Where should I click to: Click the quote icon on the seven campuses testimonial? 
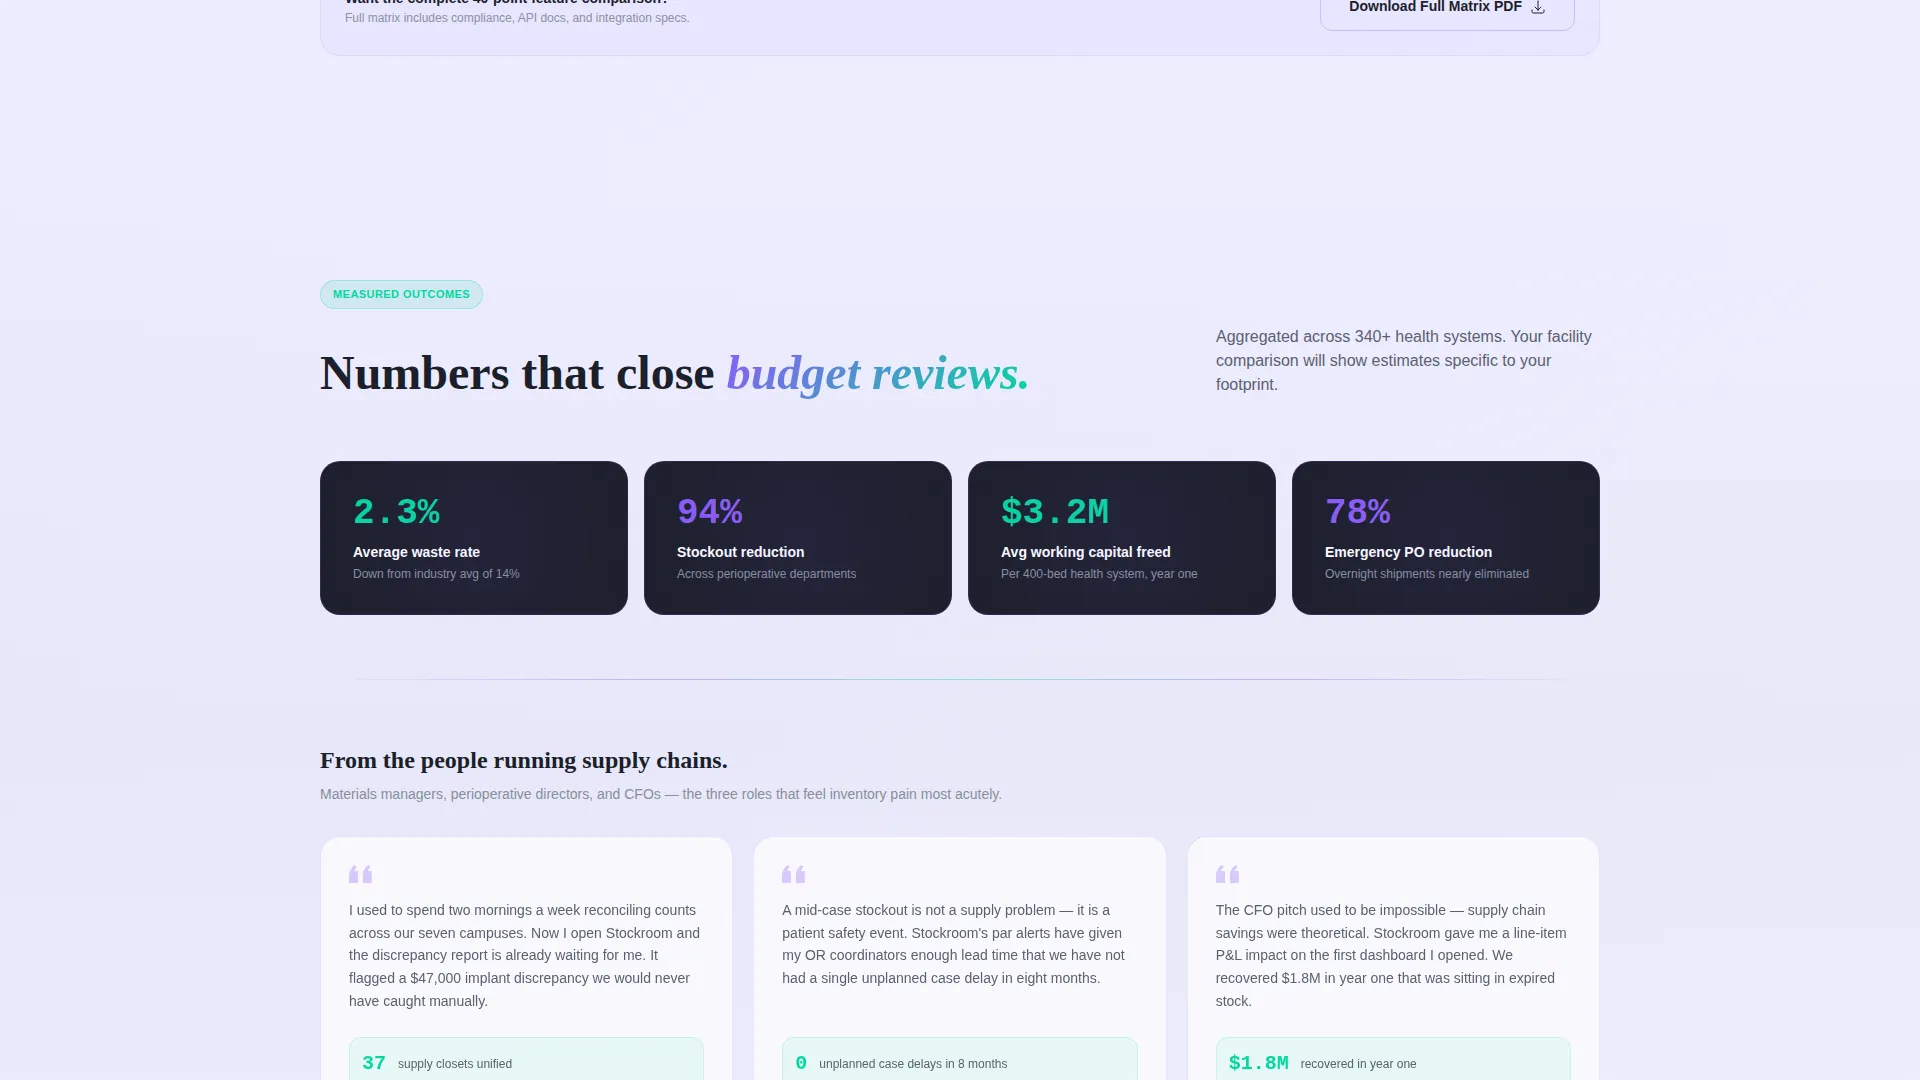click(360, 874)
